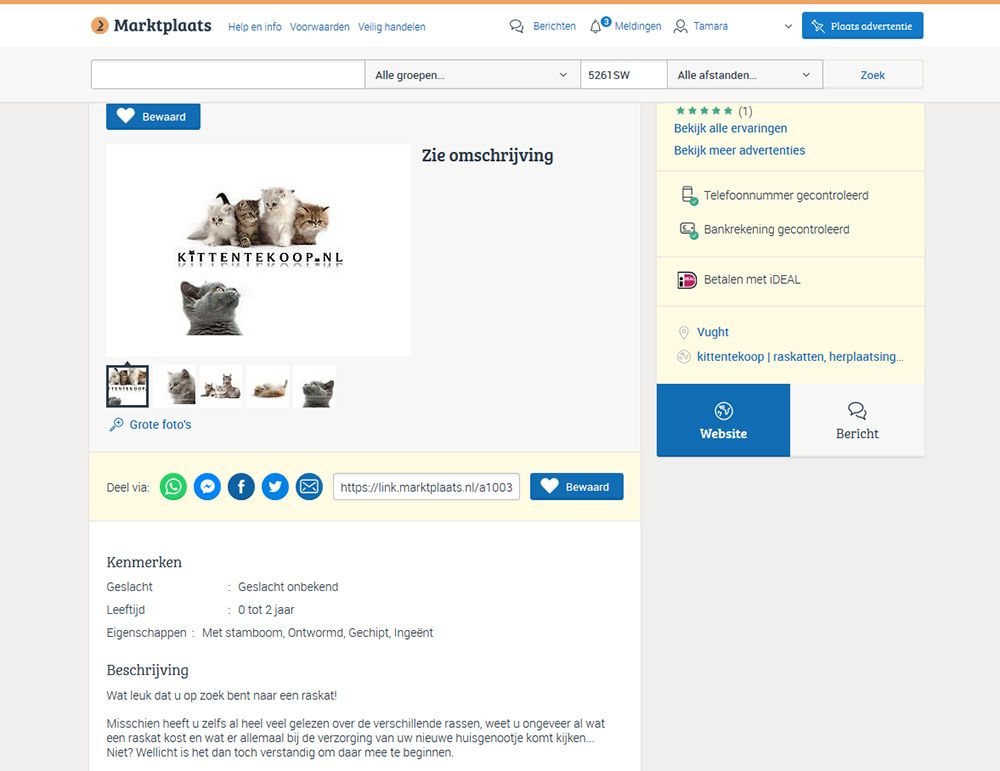The height and width of the screenshot is (771, 1000).
Task: Open the Alle afstanden distance dropdown
Action: point(744,75)
